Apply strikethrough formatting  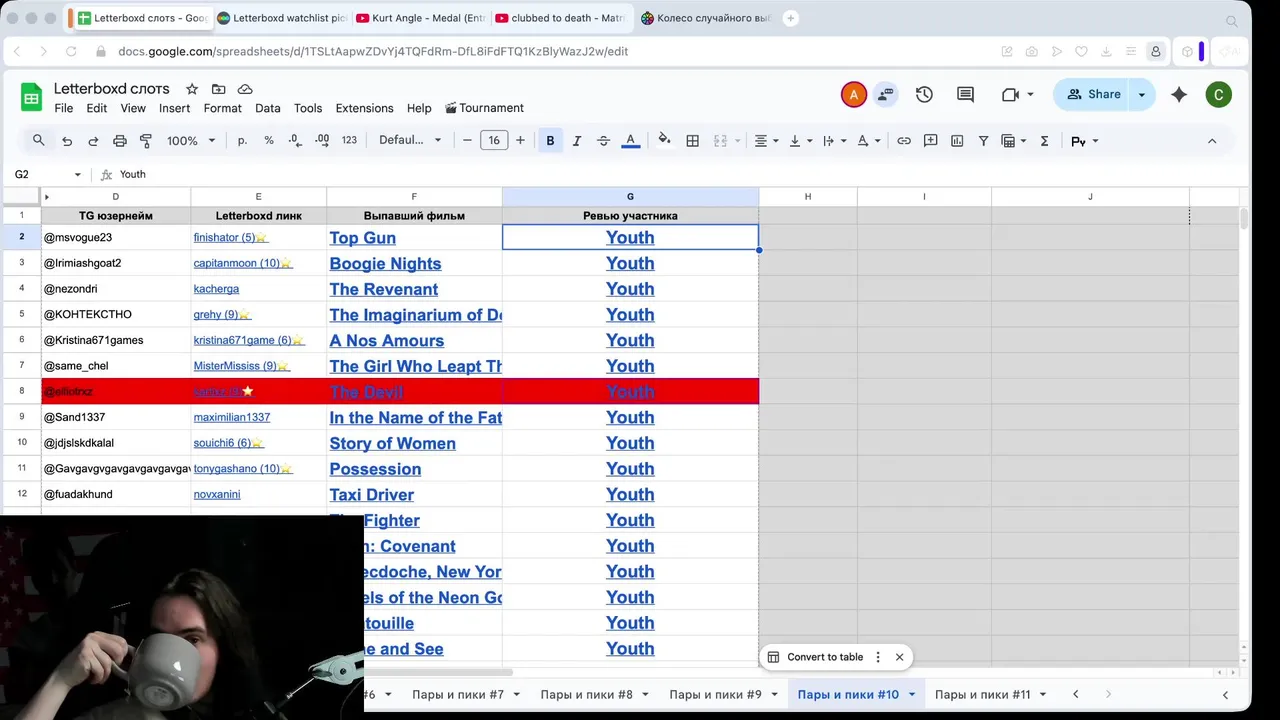(x=603, y=141)
